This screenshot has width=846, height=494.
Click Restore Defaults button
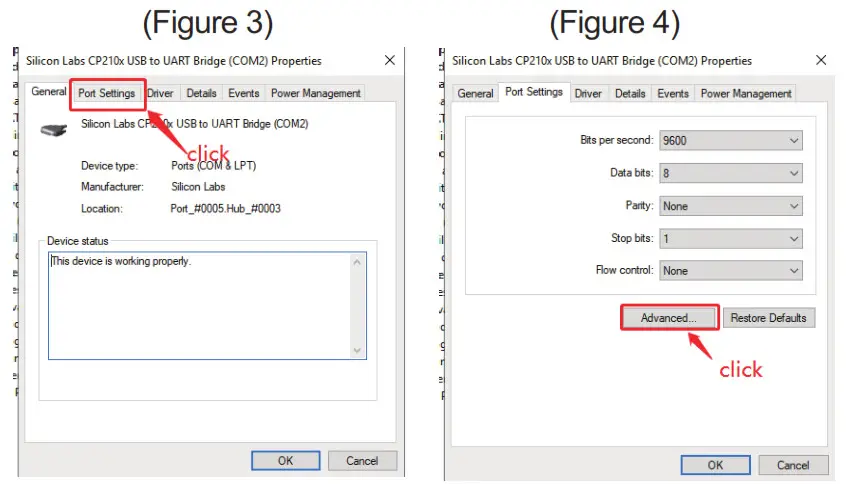(768, 318)
